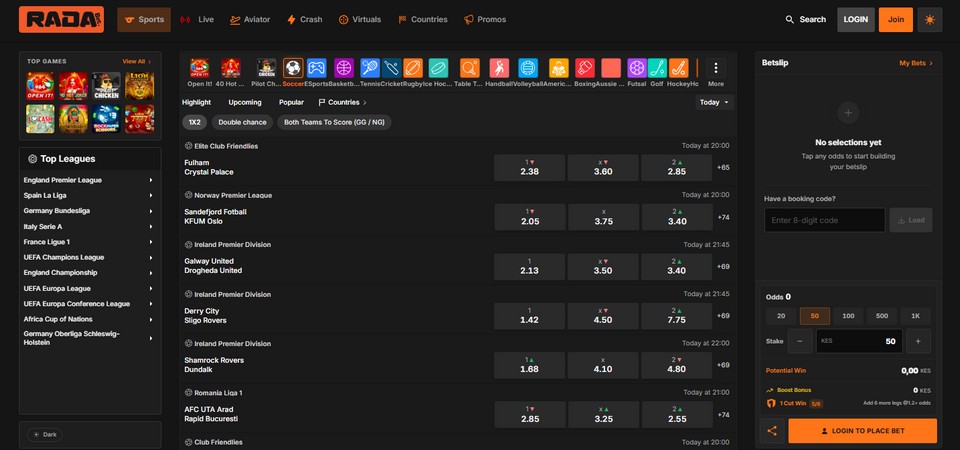This screenshot has width=960, height=450.
Task: Select Both Teams To Score market chip
Action: 334,122
